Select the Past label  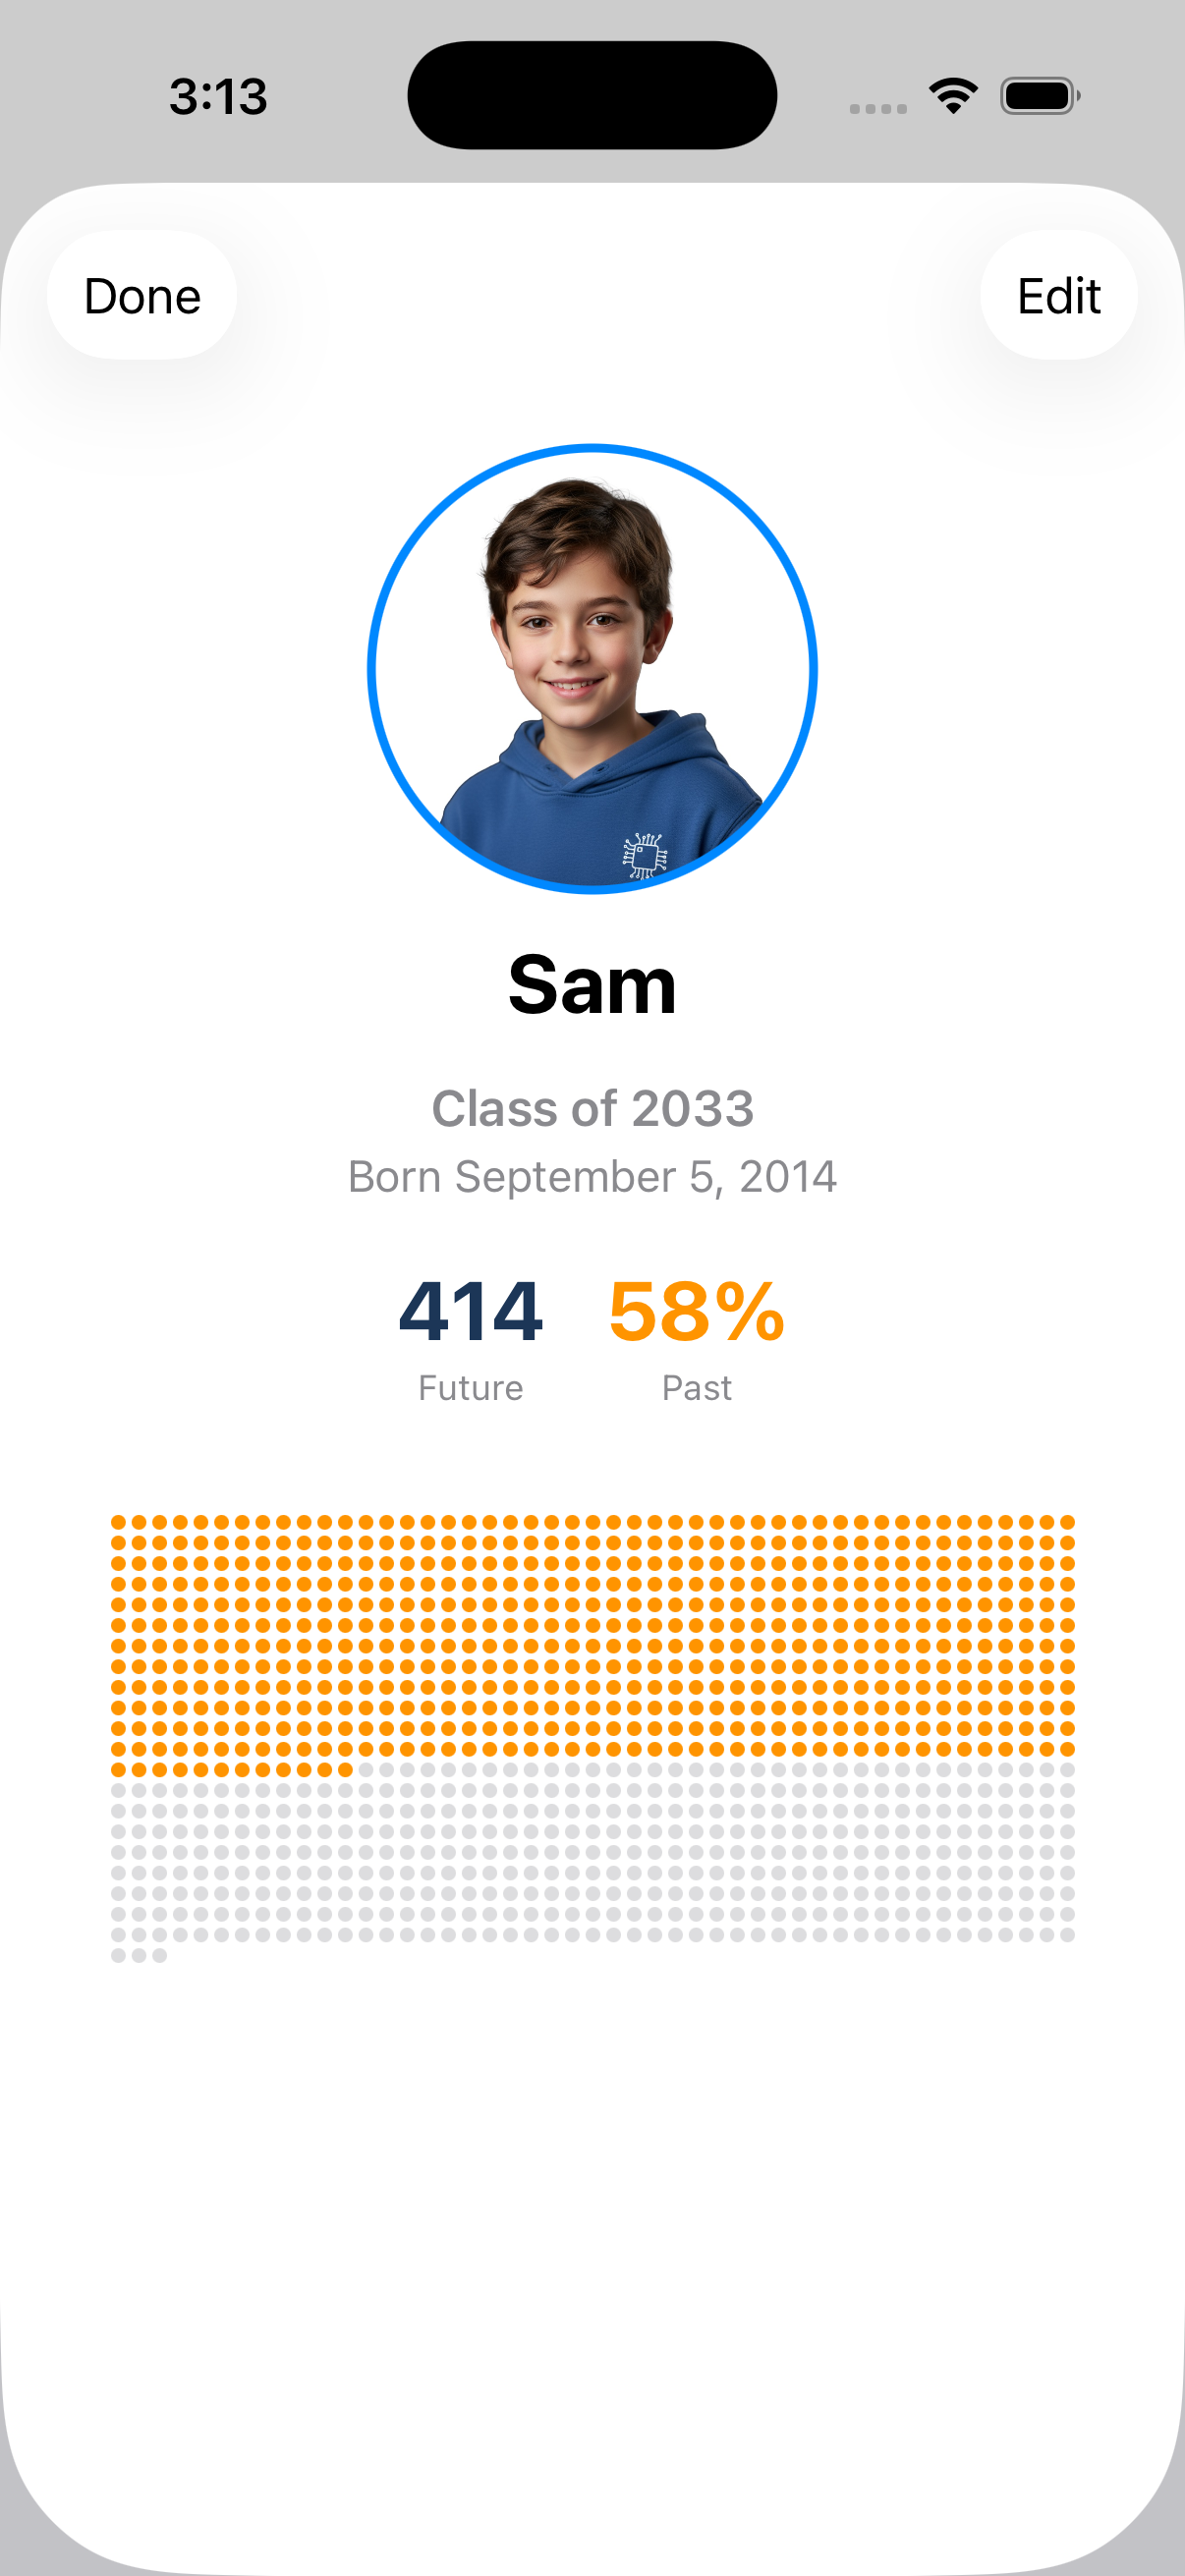click(696, 1388)
